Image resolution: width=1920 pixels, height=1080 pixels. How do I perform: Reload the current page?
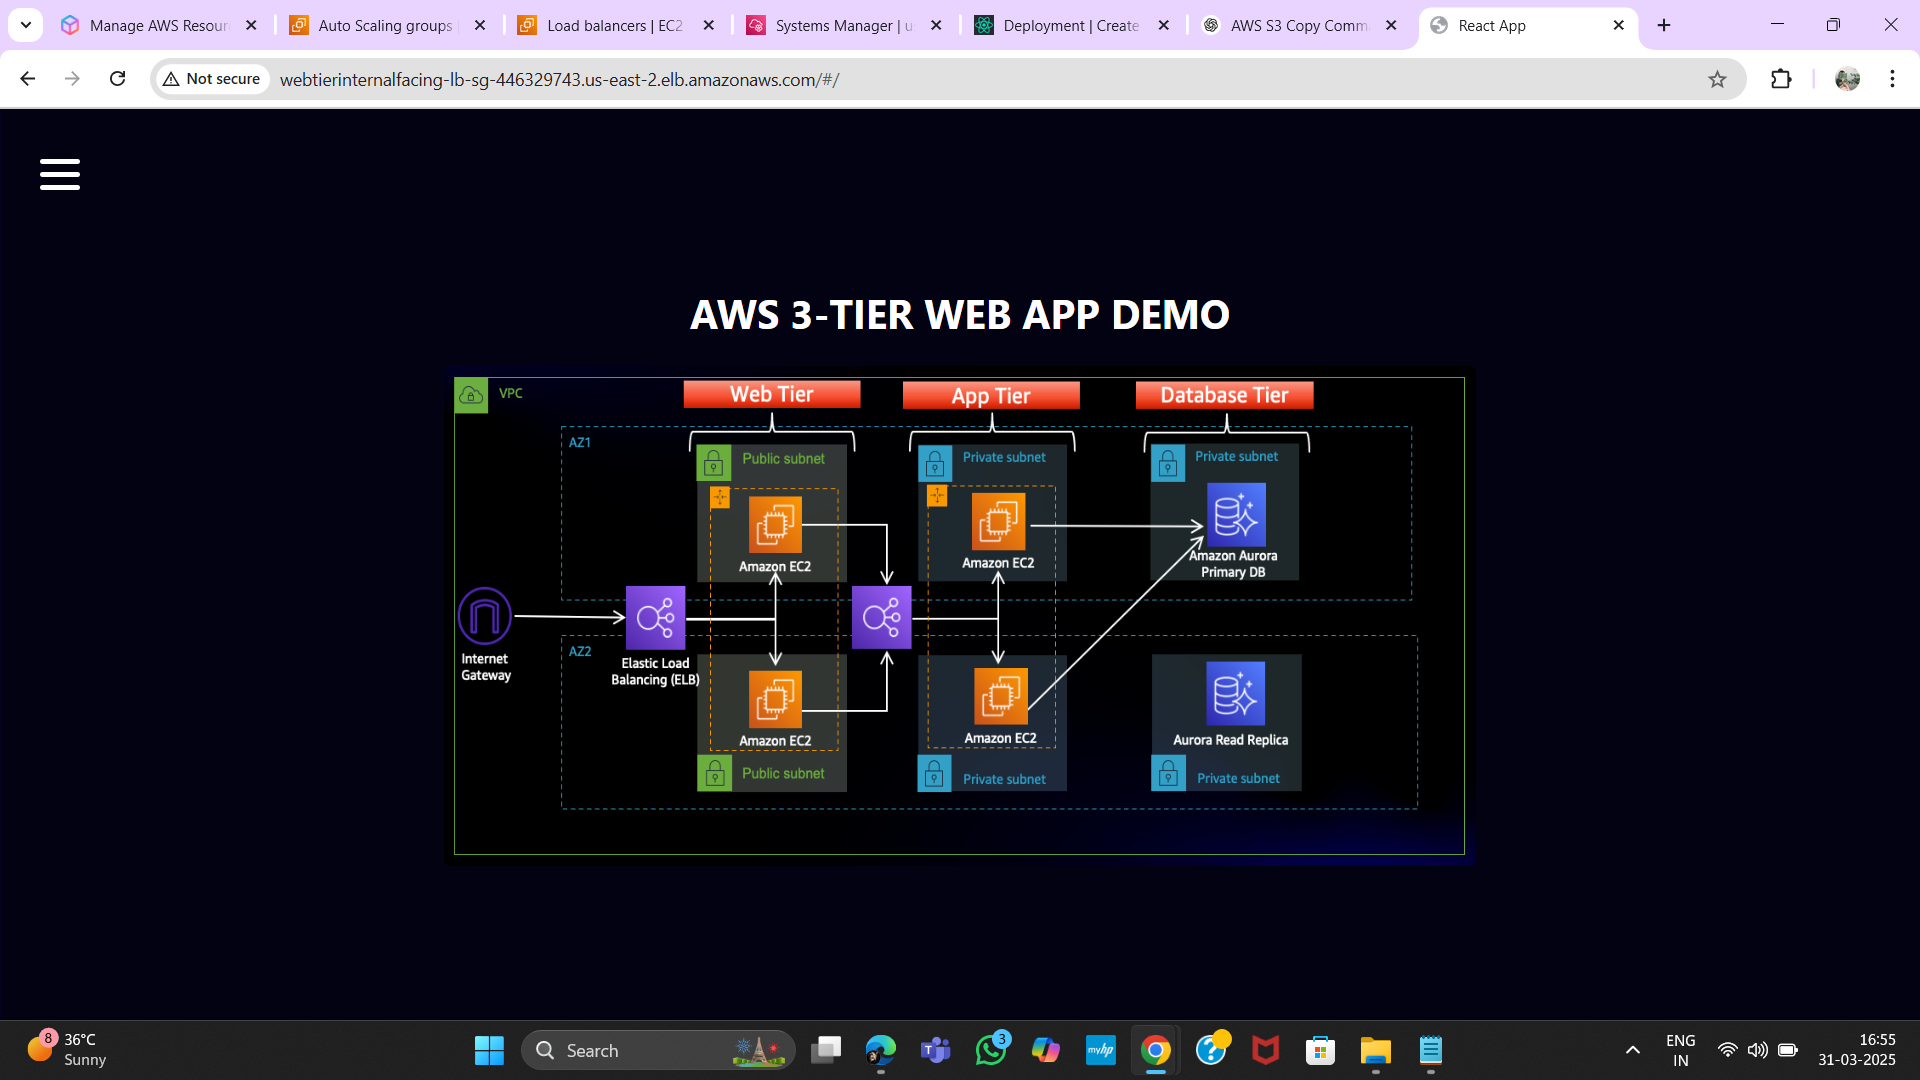click(117, 79)
